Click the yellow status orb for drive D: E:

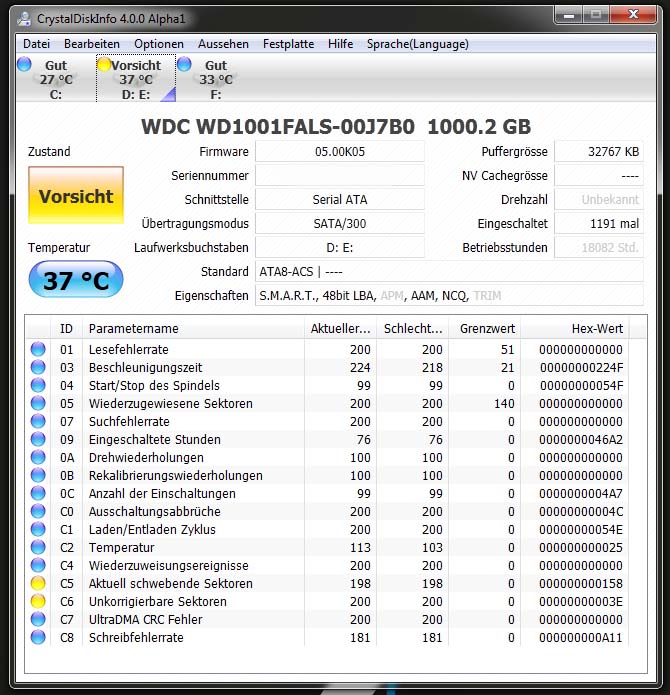pyautogui.click(x=104, y=64)
